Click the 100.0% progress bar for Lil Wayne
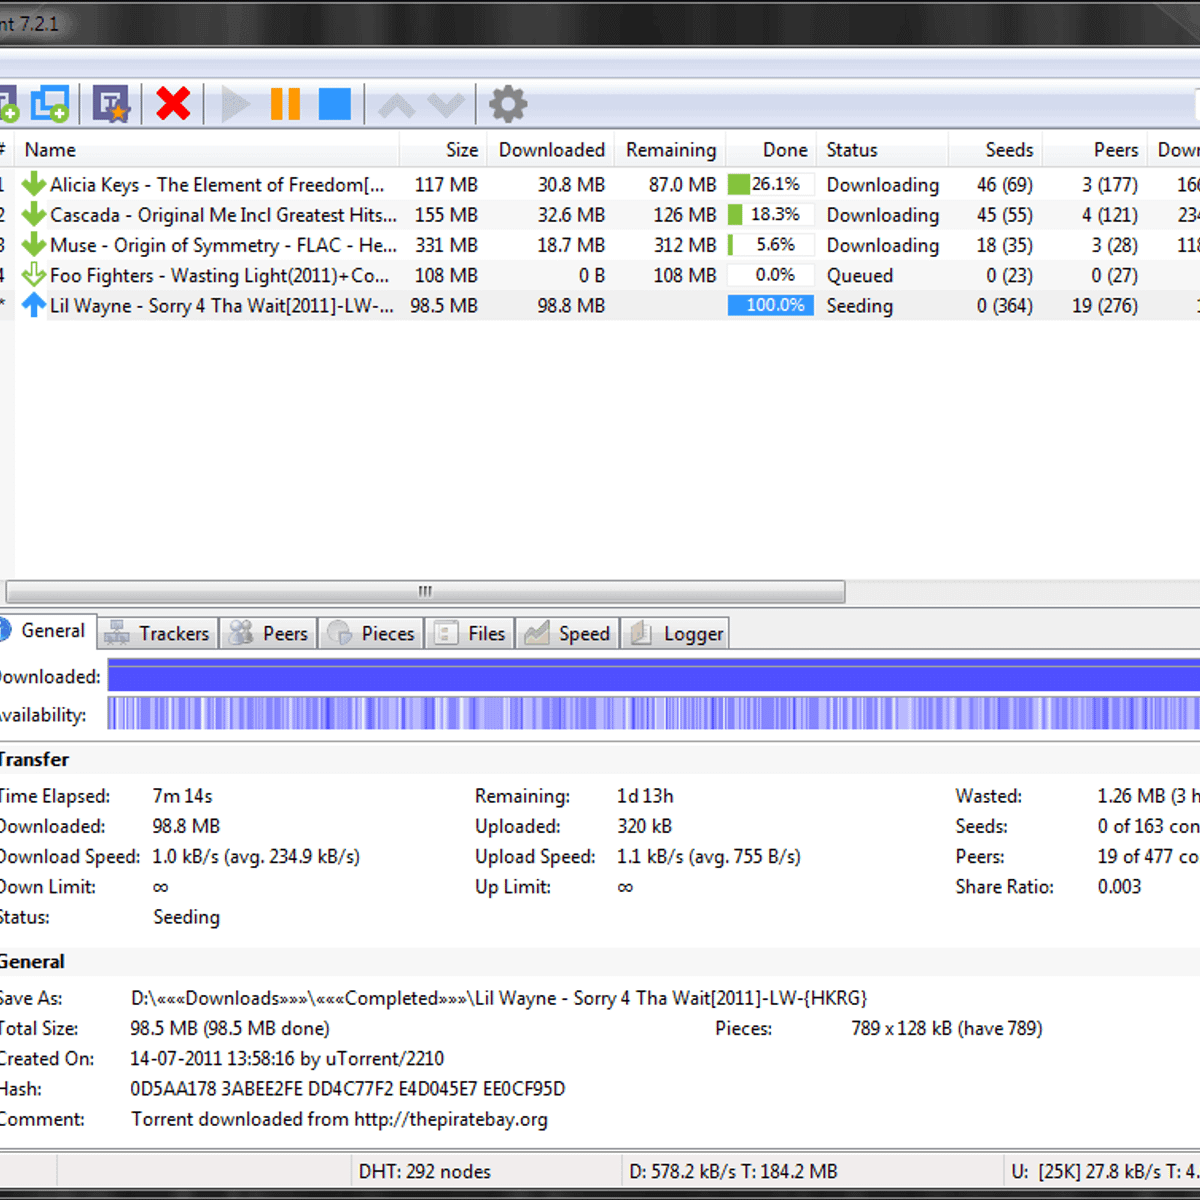This screenshot has height=1200, width=1200. tap(770, 305)
